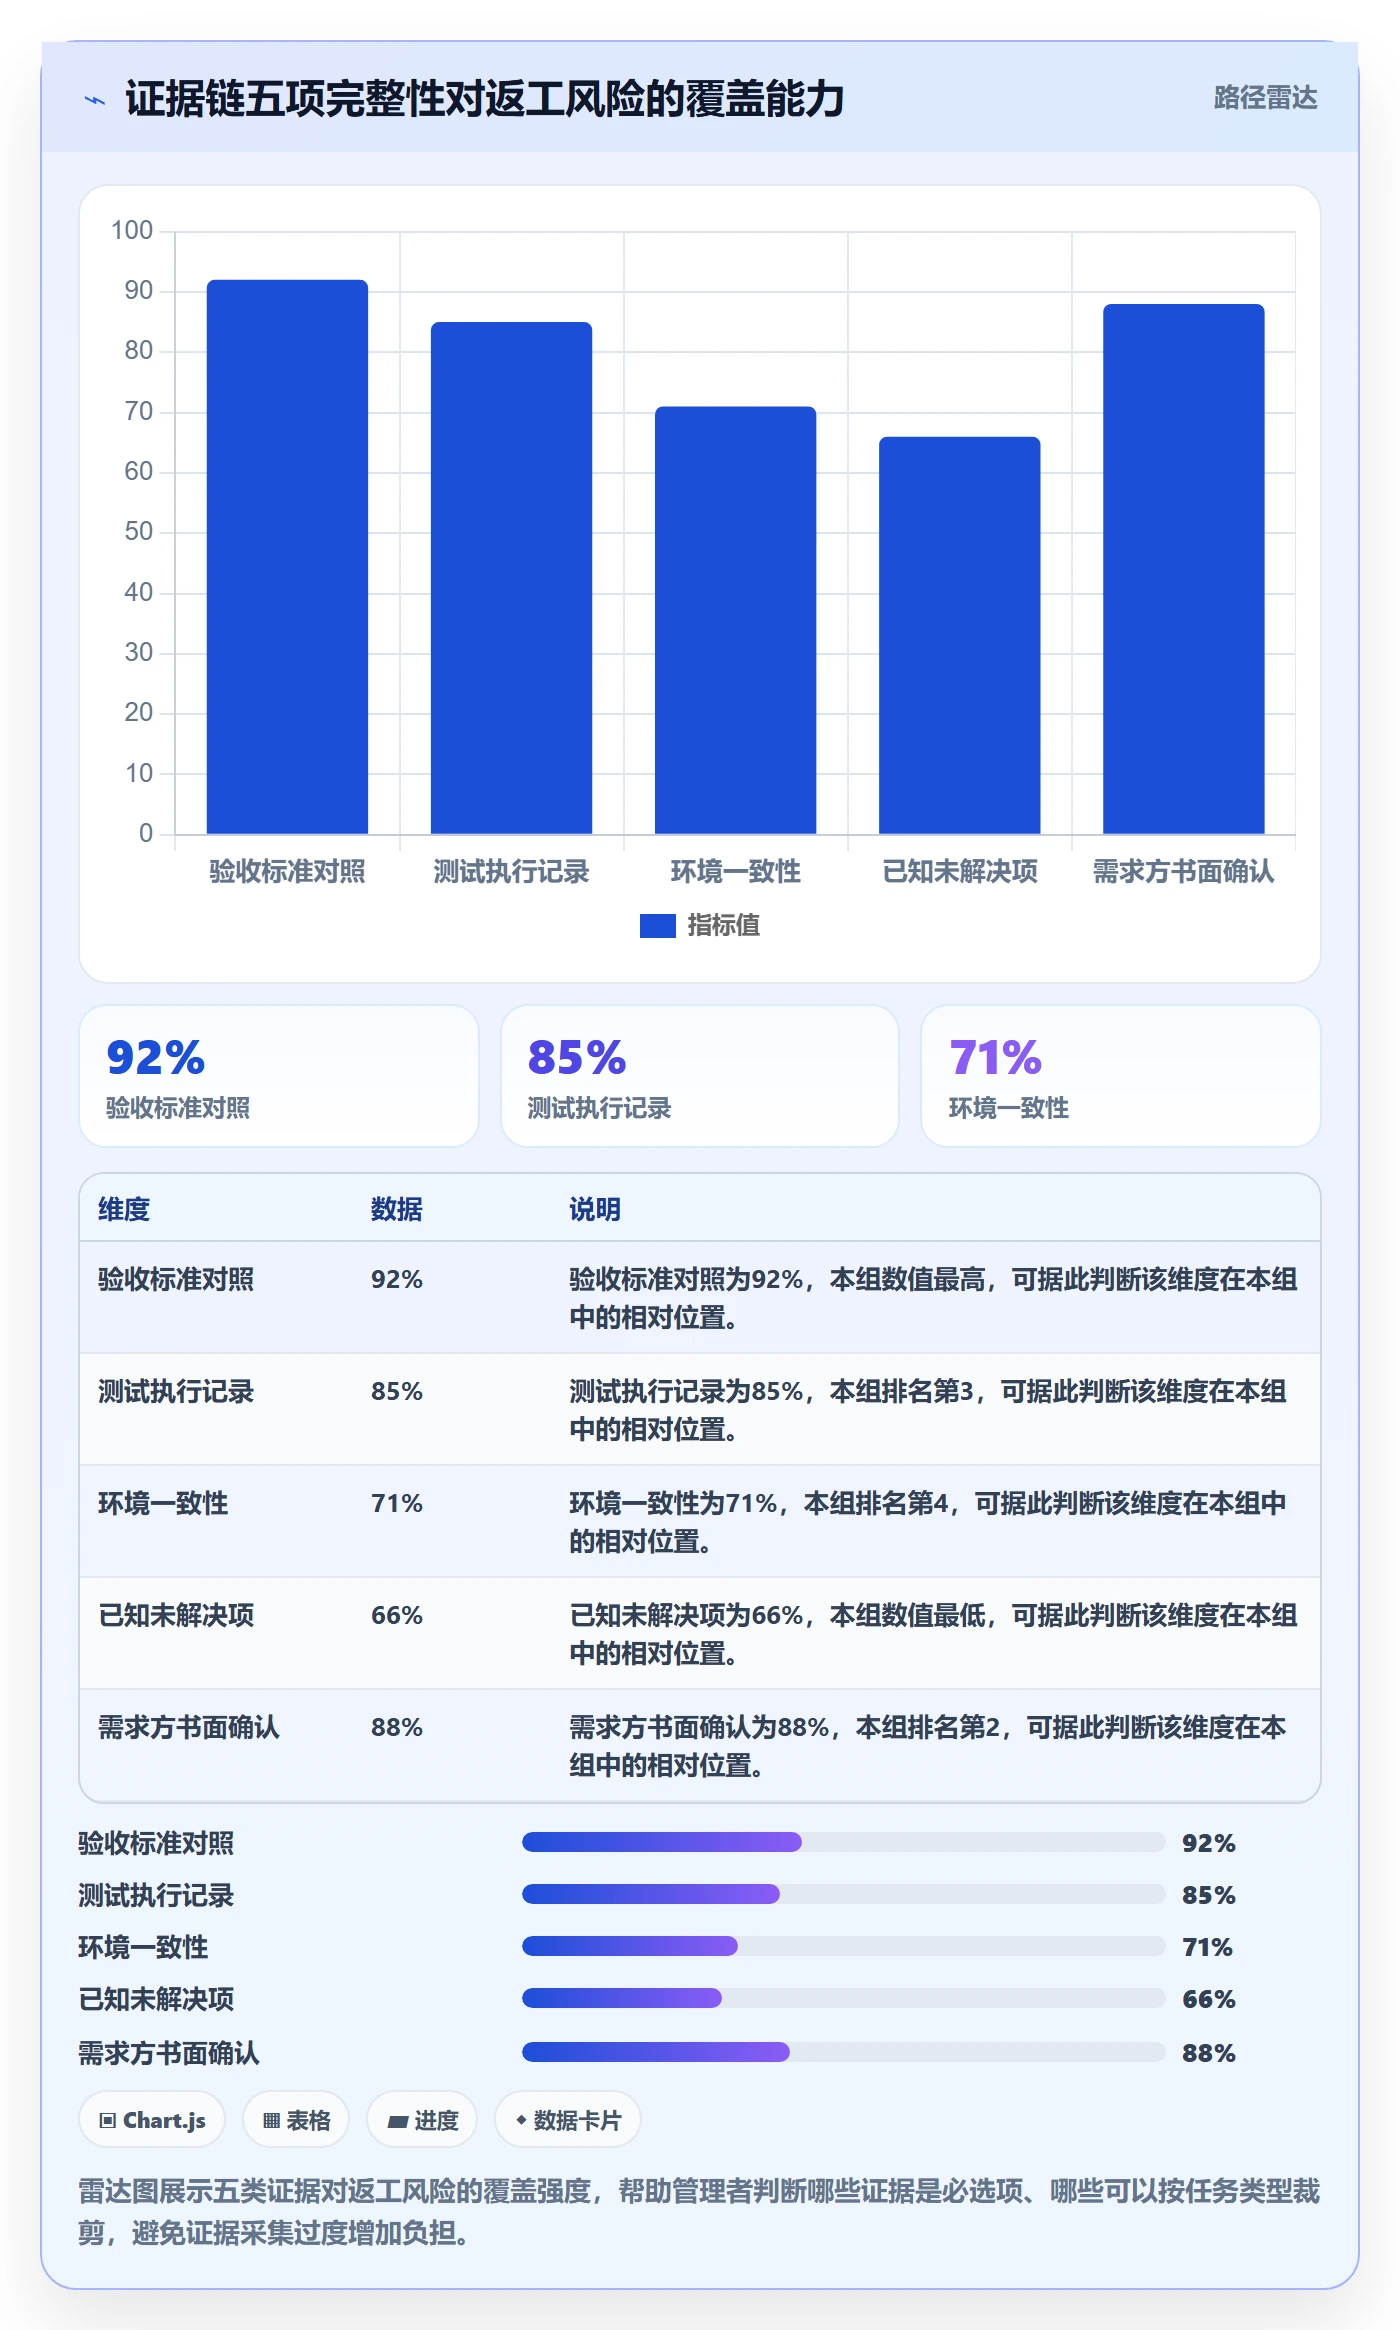
Task: Open the 85% 测试执行记录 data card
Action: (x=700, y=1076)
